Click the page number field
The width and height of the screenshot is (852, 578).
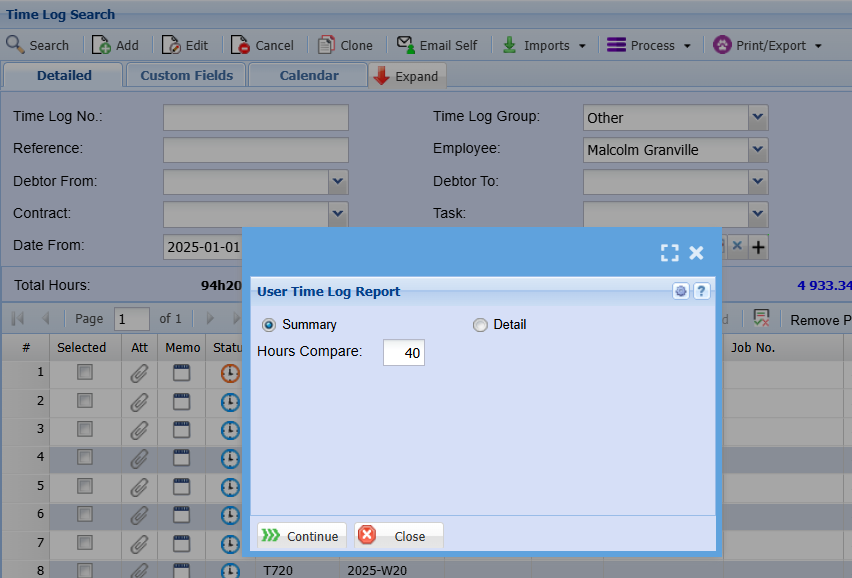point(131,319)
